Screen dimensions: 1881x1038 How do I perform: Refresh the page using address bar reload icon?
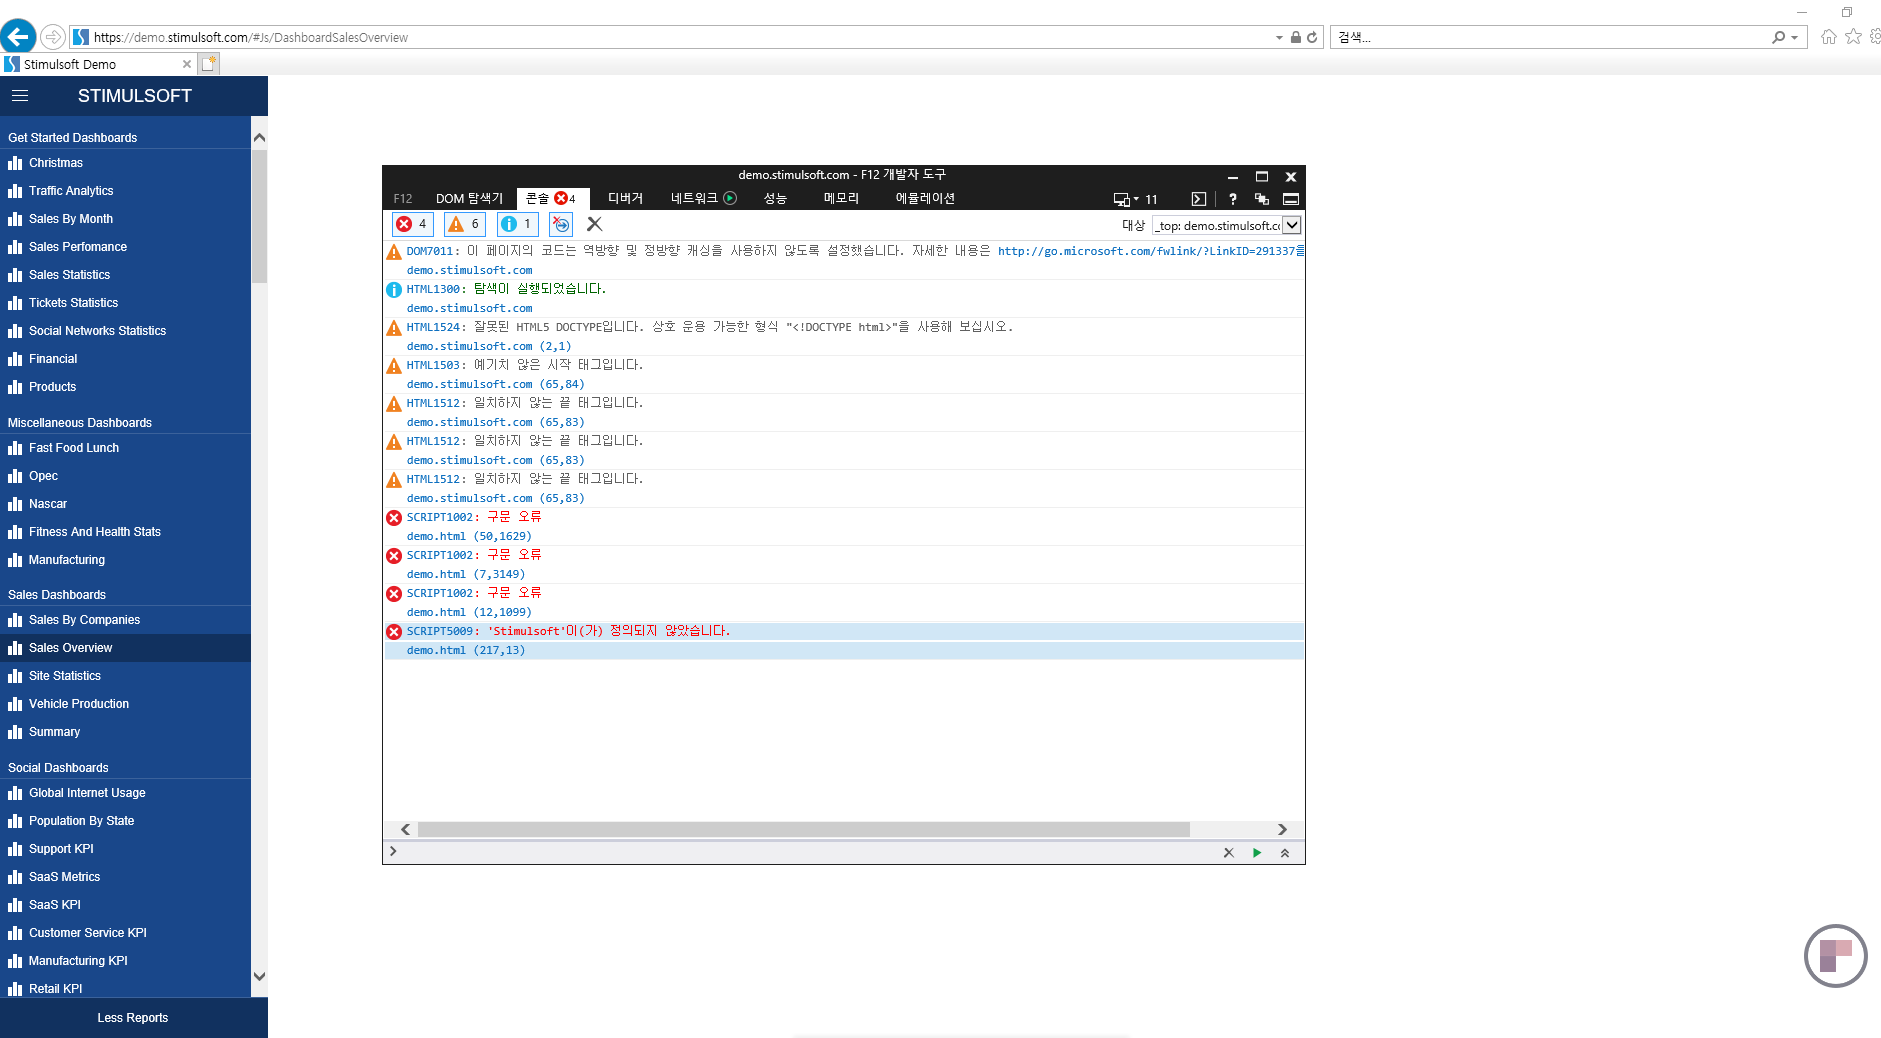(x=1312, y=37)
